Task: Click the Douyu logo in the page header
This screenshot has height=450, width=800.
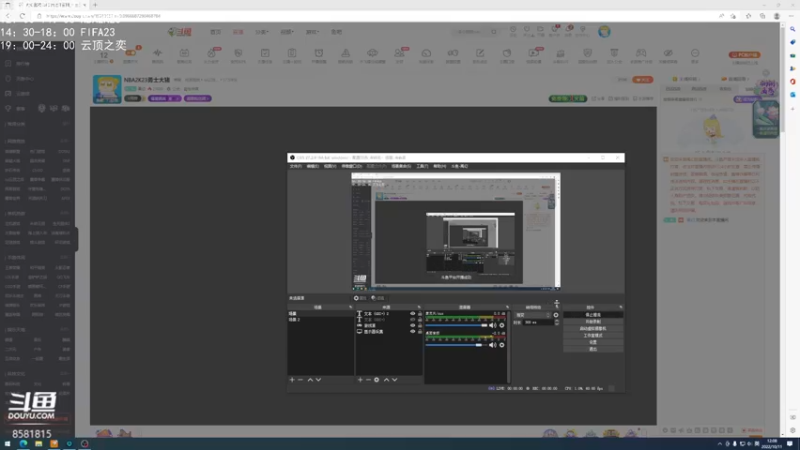Action: point(180,32)
